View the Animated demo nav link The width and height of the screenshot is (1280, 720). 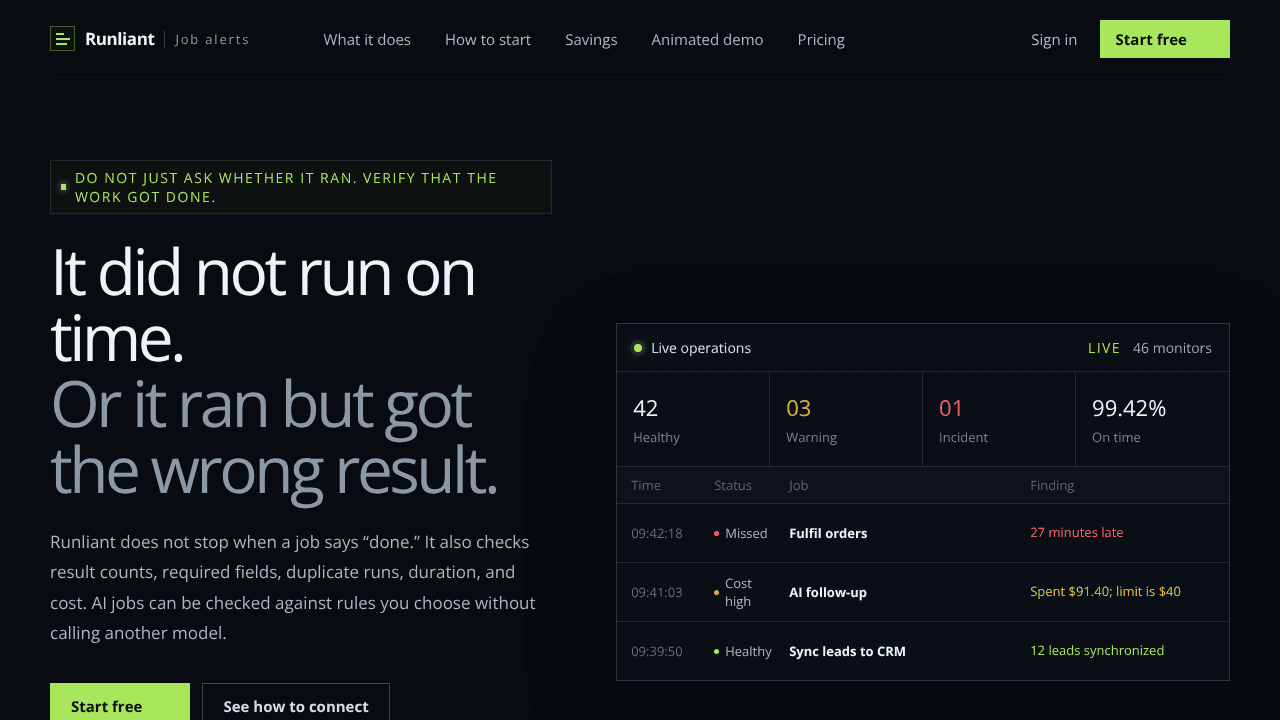point(707,39)
